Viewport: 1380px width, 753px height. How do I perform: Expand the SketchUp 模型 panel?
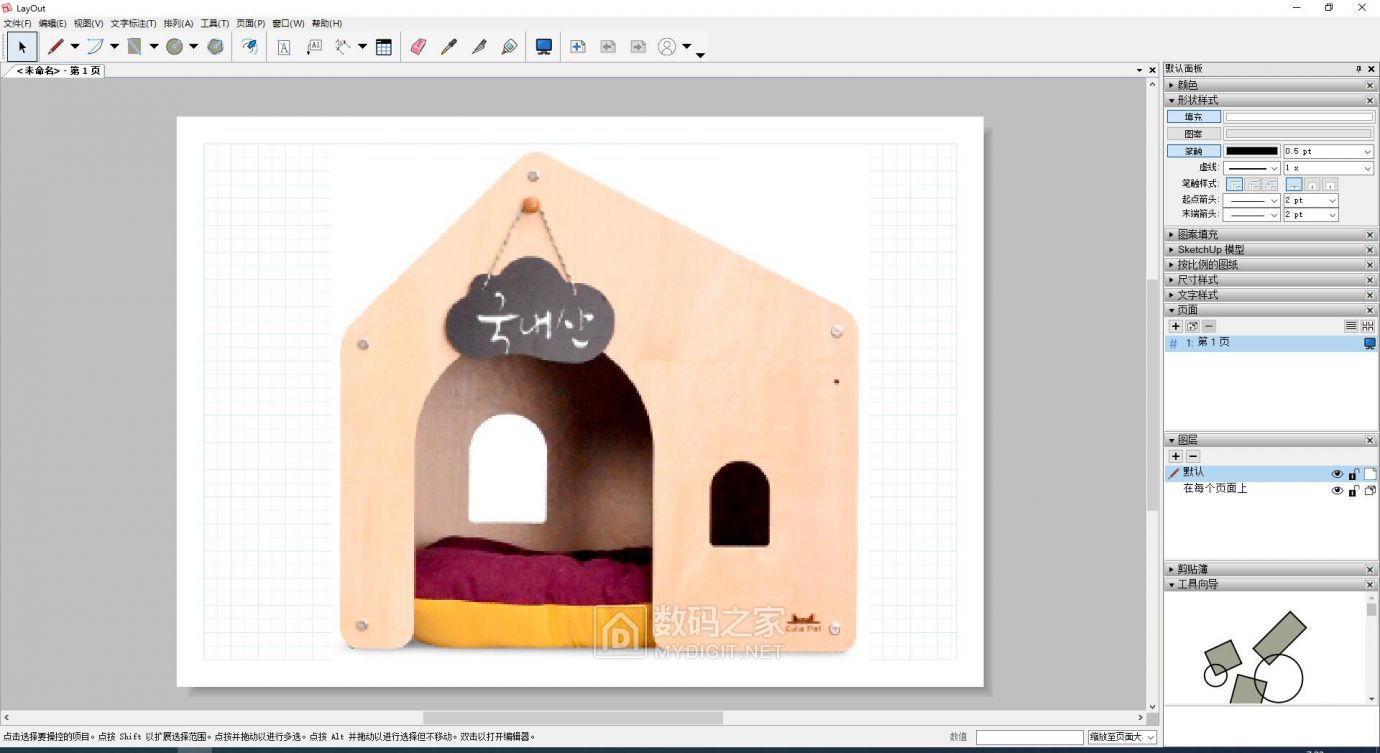1210,250
